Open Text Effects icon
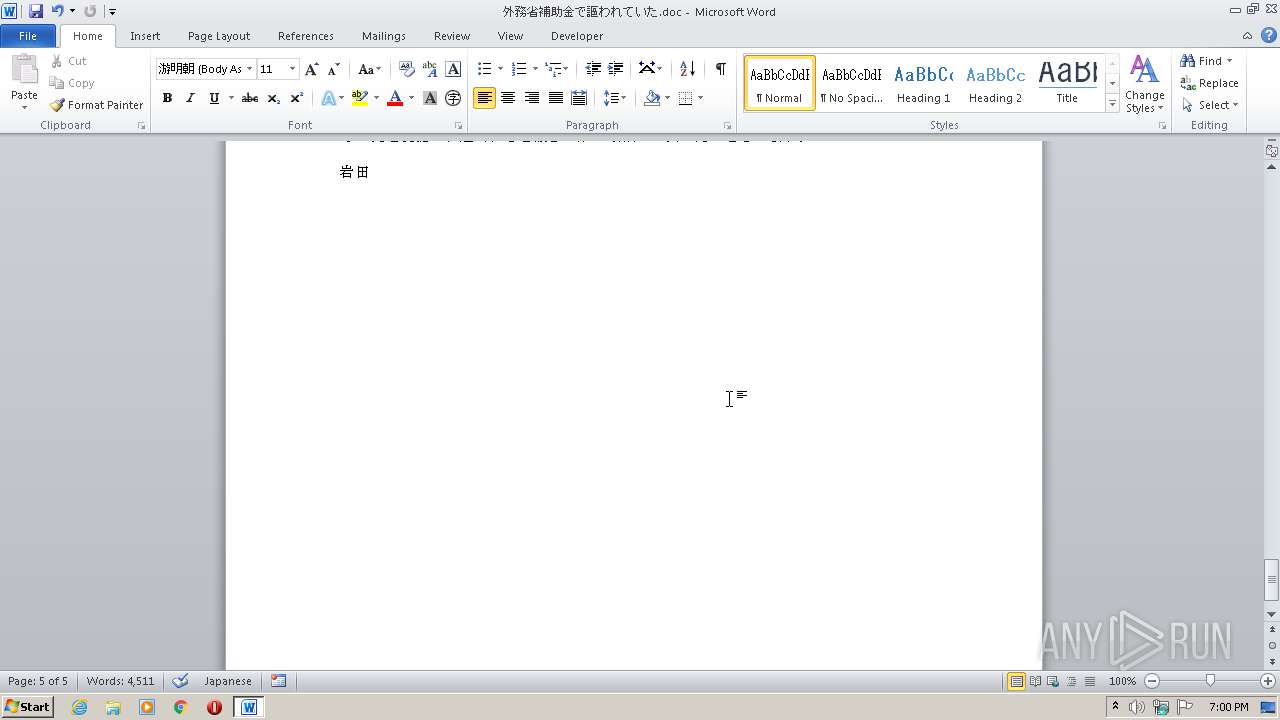The height and width of the screenshot is (720, 1280). point(328,98)
